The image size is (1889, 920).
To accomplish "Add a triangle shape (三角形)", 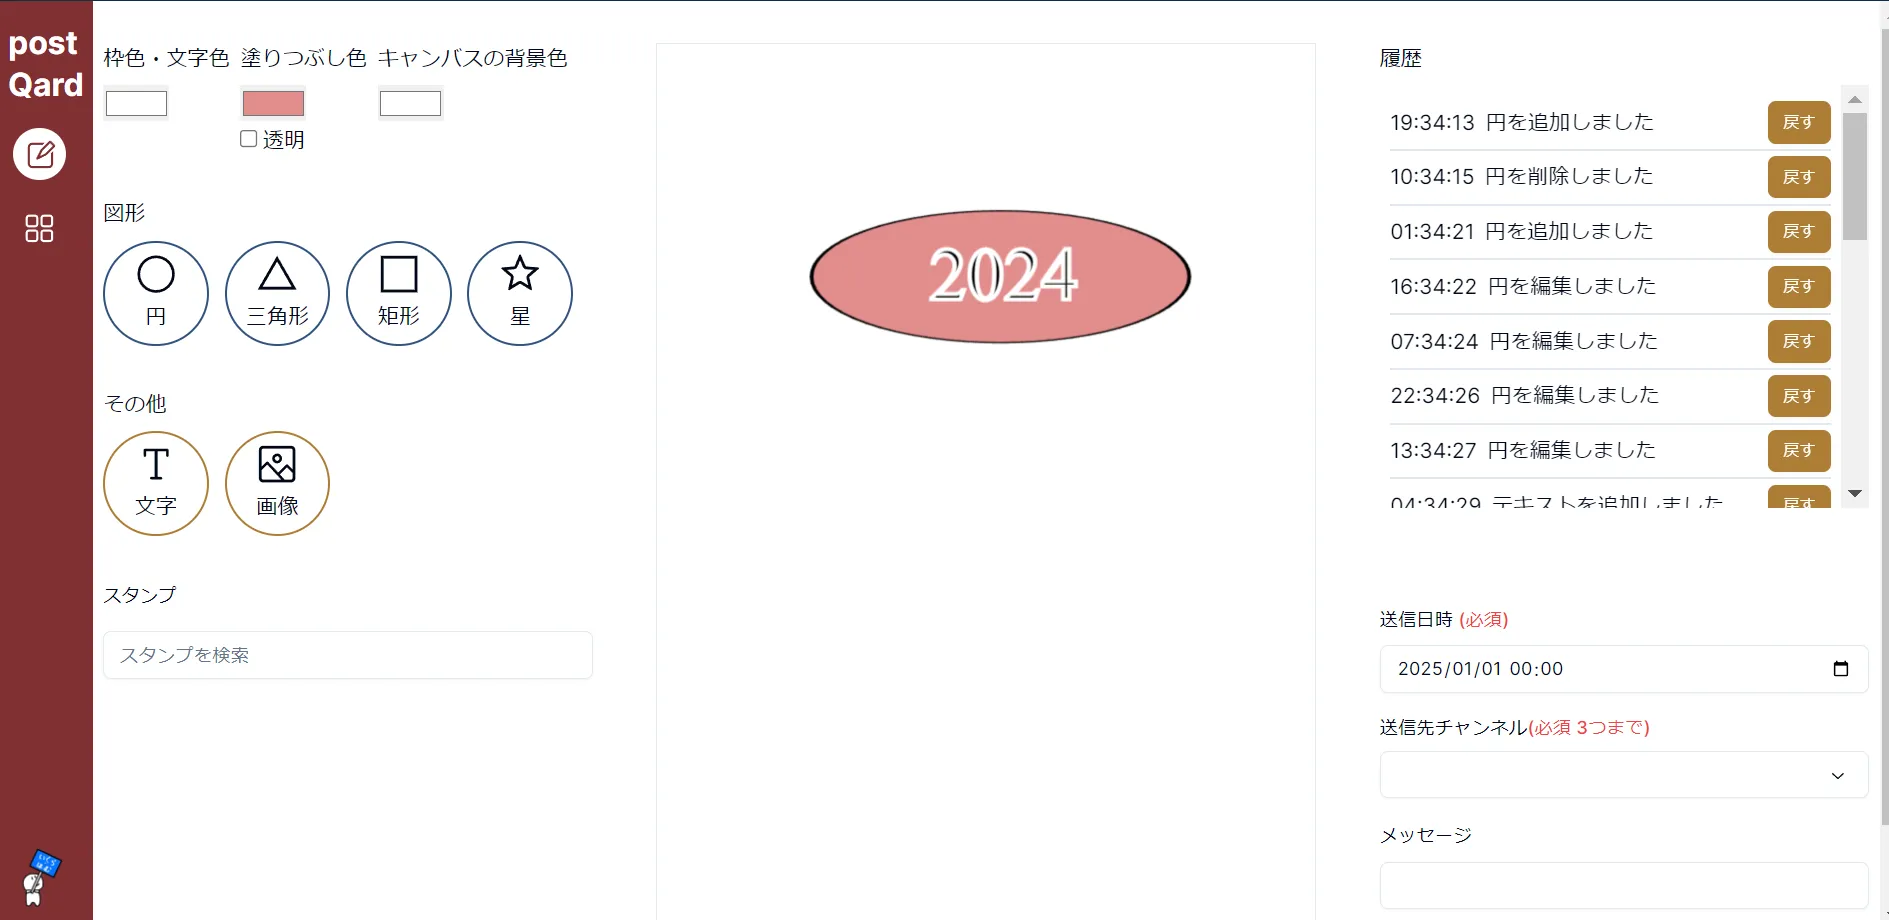I will [277, 293].
